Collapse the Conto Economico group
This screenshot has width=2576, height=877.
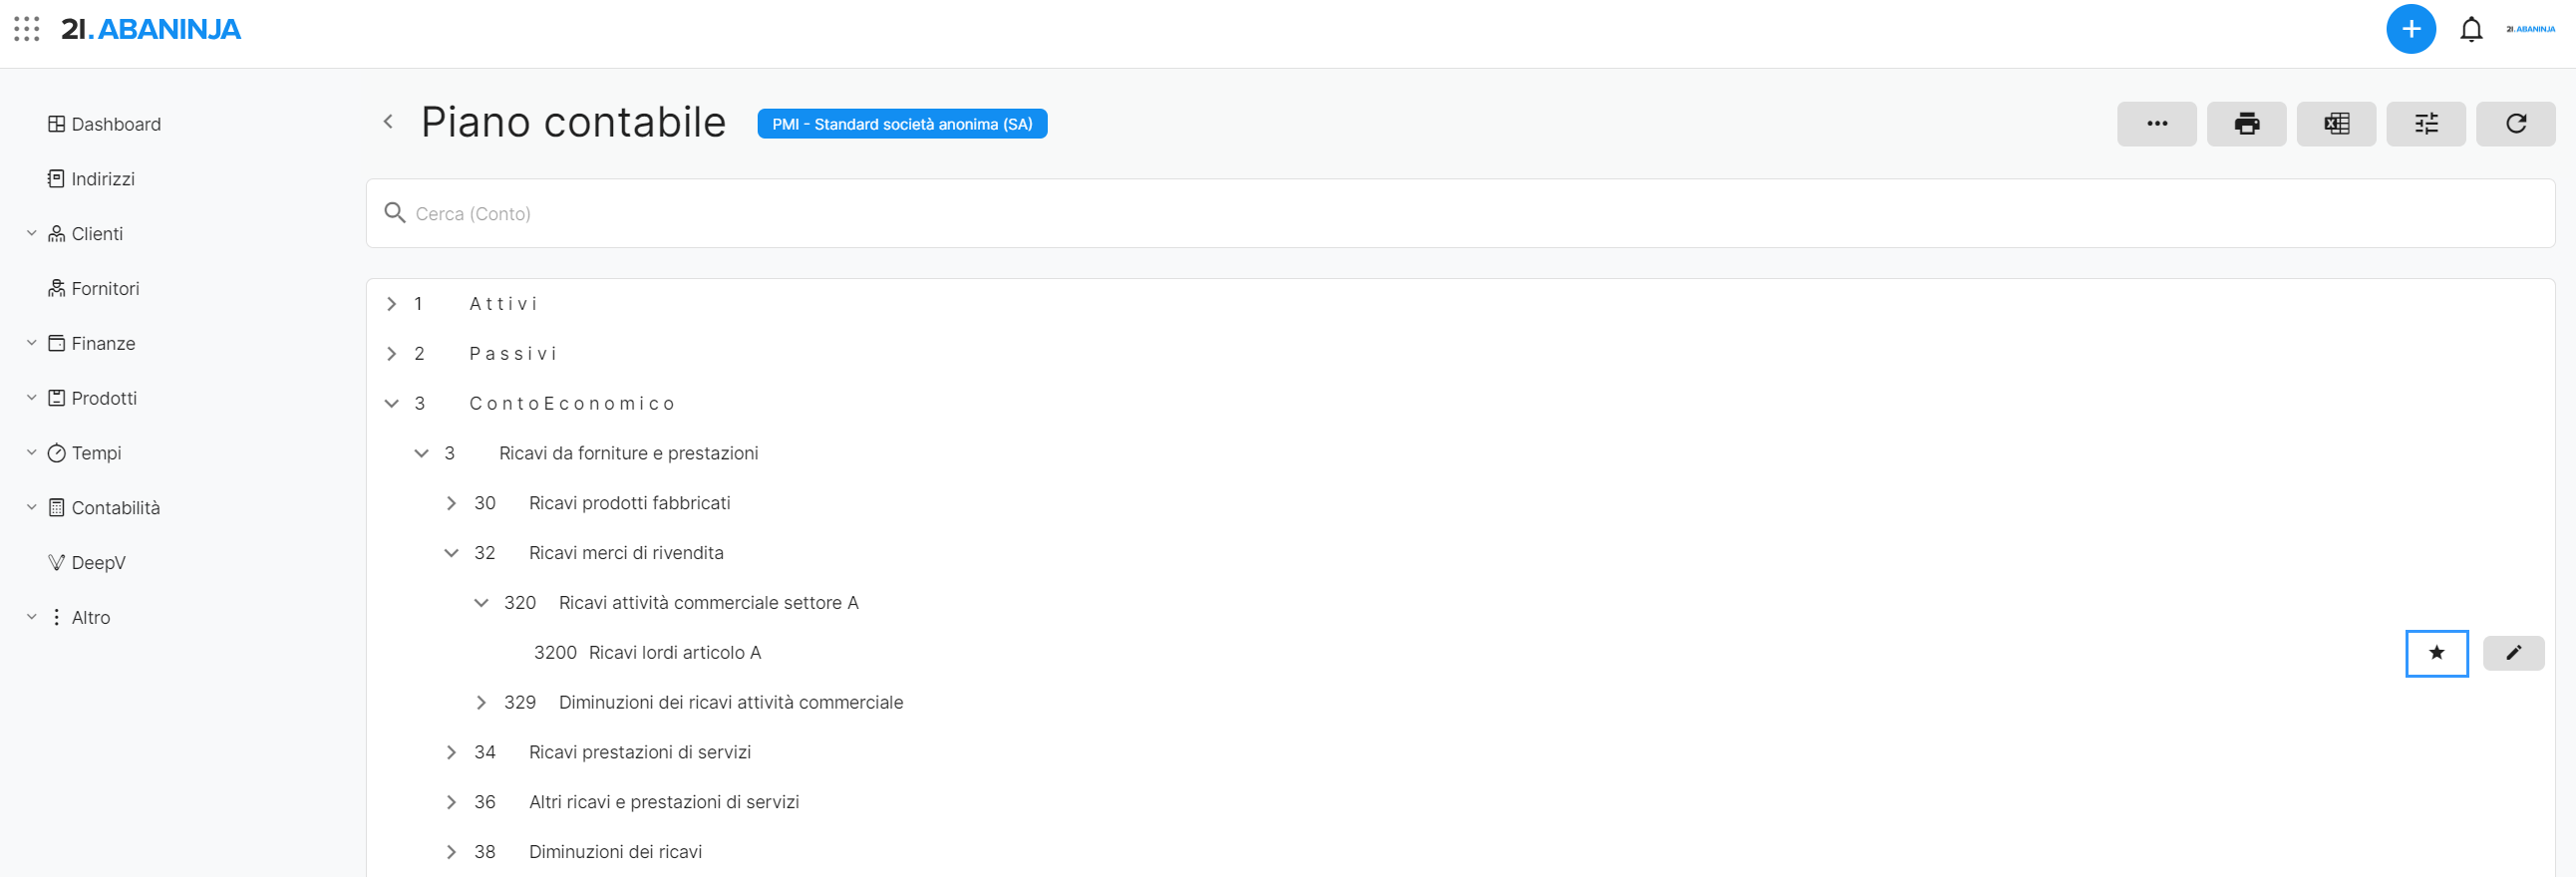click(x=392, y=404)
